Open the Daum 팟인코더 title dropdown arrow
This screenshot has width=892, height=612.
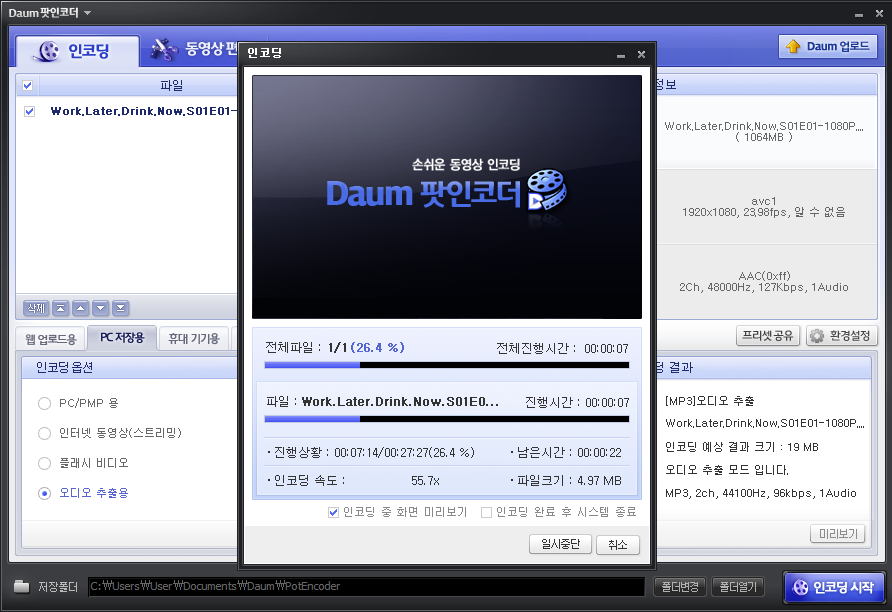click(87, 13)
